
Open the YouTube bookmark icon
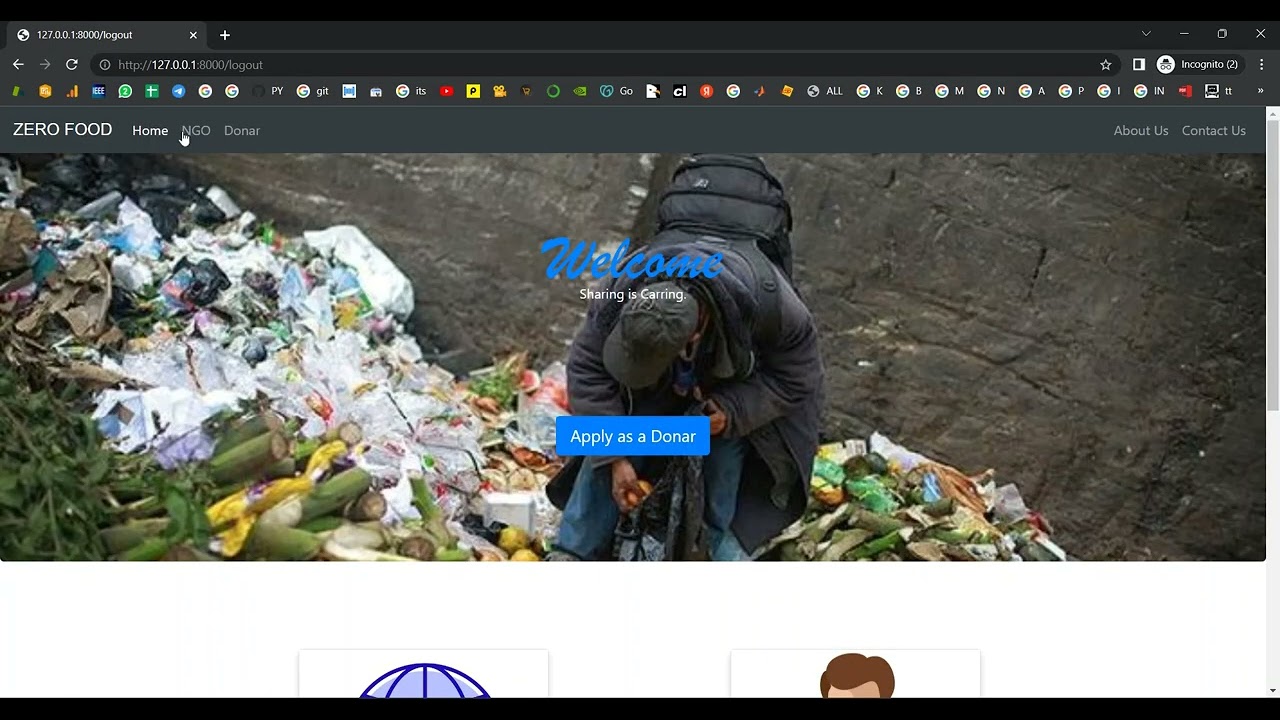pyautogui.click(x=446, y=91)
